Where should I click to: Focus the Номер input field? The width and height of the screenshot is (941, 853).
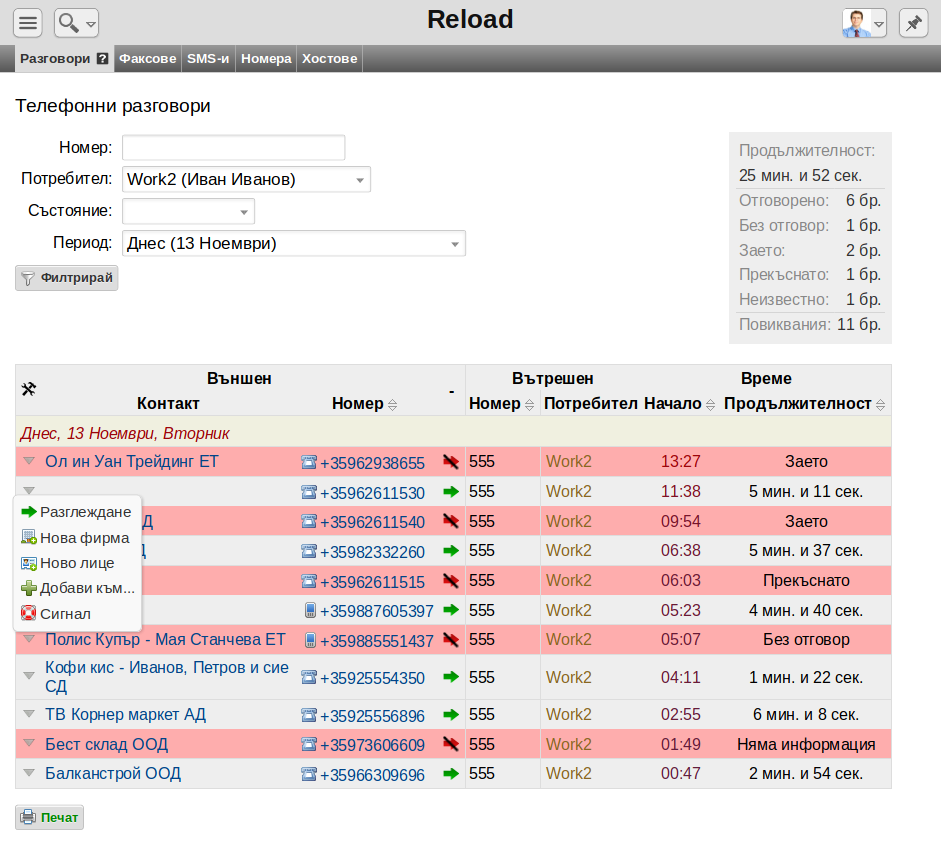tap(233, 148)
